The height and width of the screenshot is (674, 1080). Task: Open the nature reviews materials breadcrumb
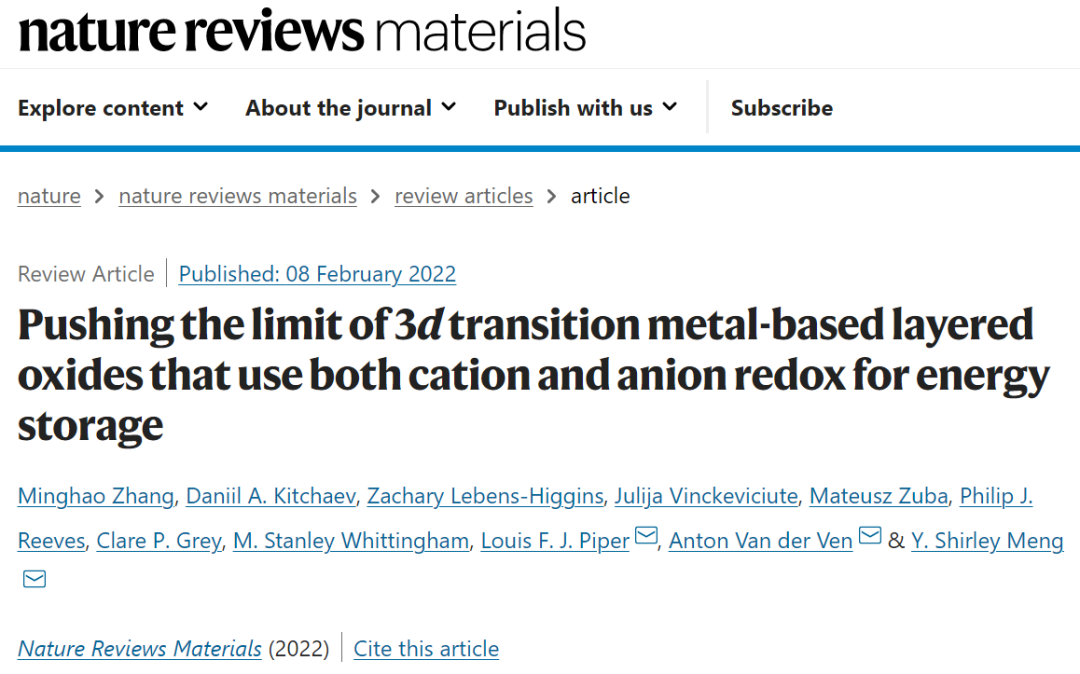[238, 196]
